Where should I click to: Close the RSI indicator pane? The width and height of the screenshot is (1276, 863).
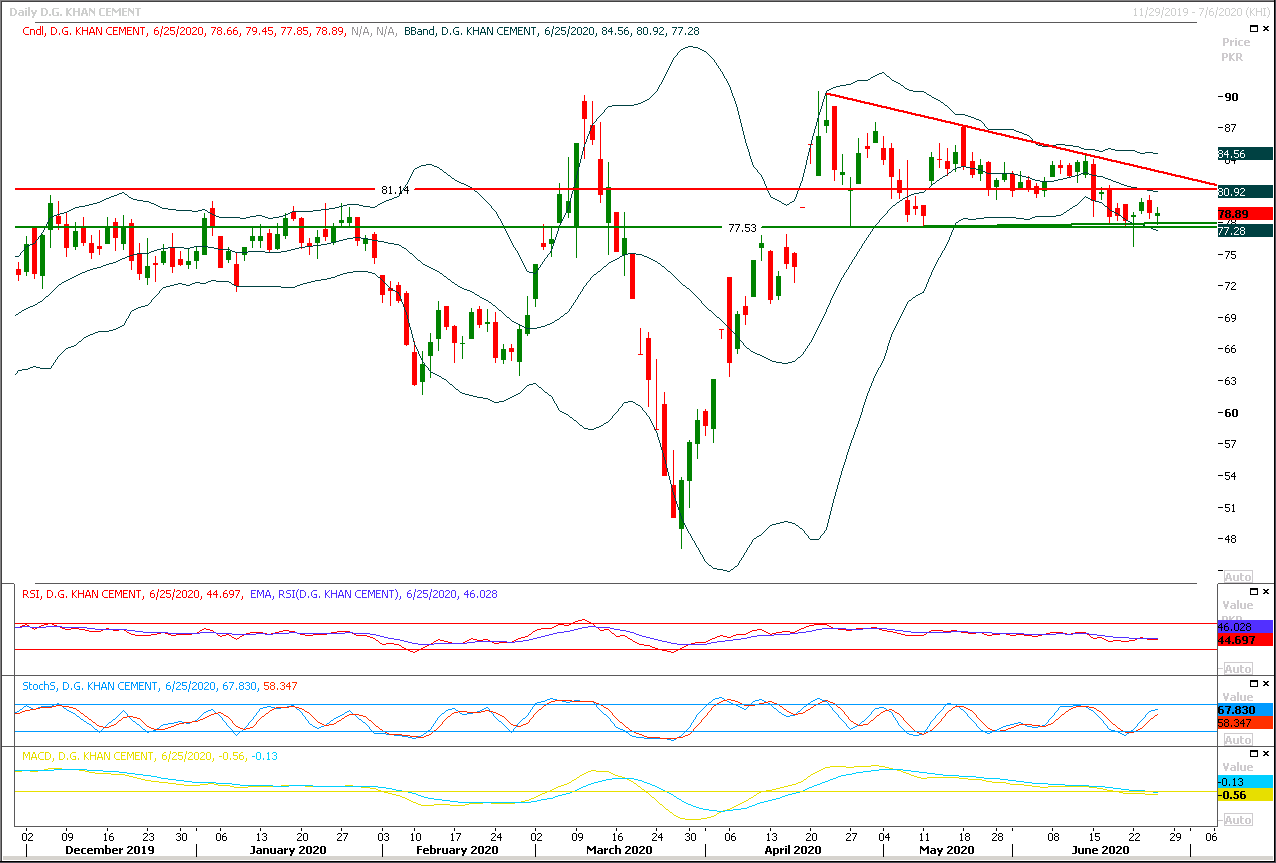[1266, 592]
